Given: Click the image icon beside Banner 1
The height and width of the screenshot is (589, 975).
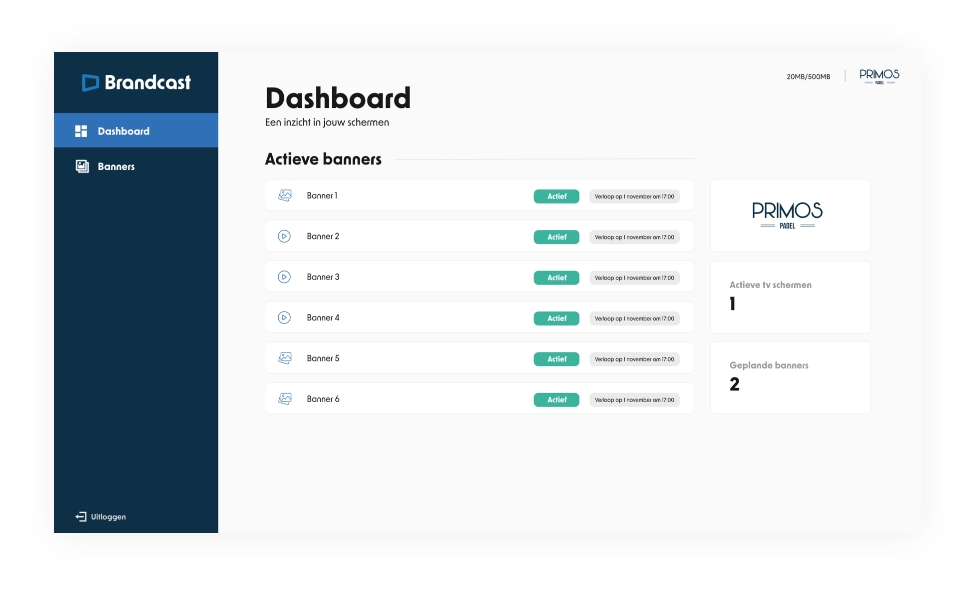Looking at the screenshot, I should point(284,196).
